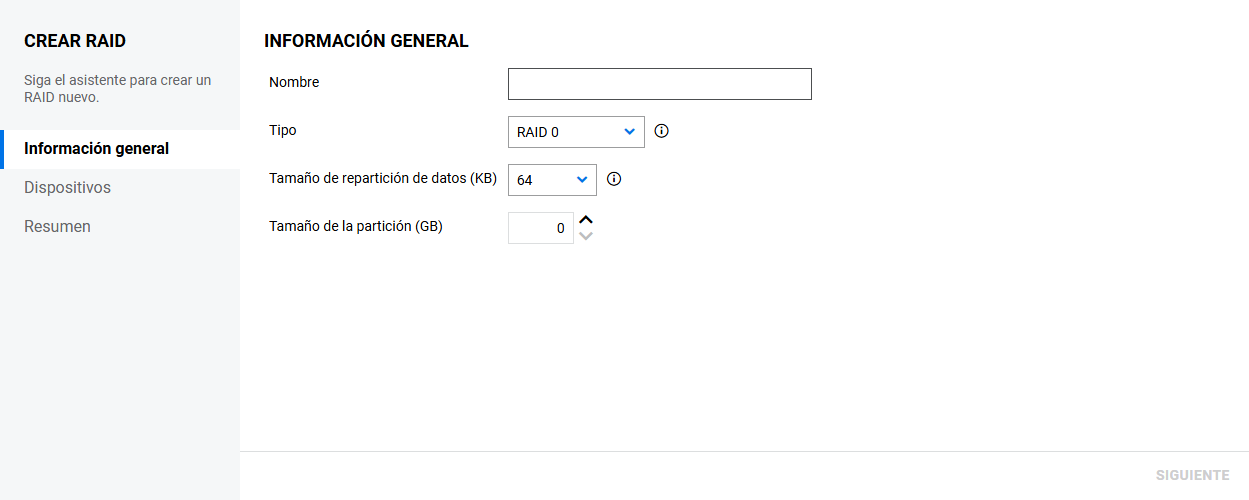1249x500 pixels.
Task: Click the info icon beside stripe size dropdown
Action: coord(614,180)
